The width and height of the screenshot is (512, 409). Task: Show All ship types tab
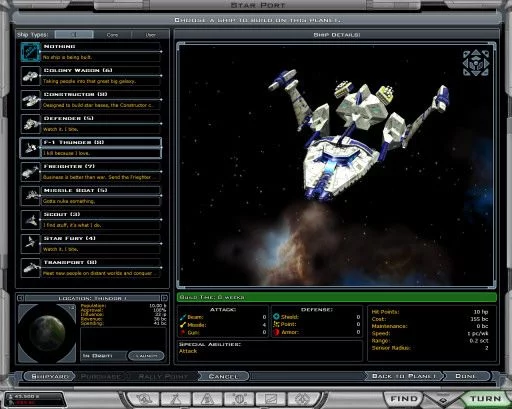(x=74, y=35)
